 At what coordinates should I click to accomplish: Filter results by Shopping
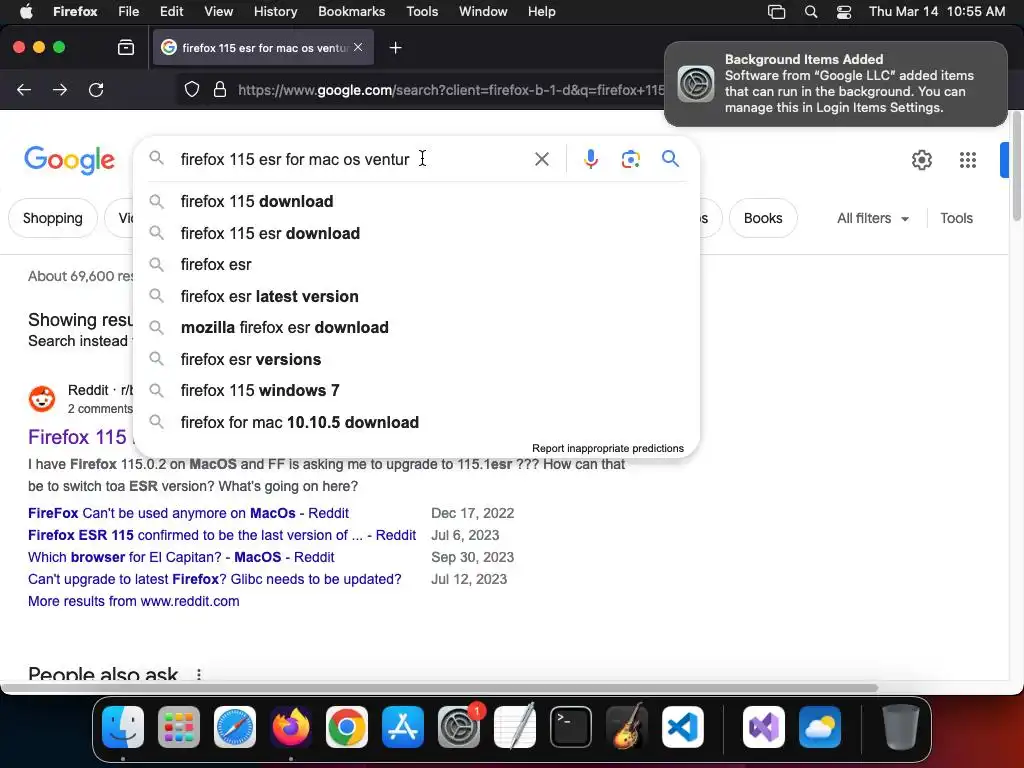coord(52,218)
